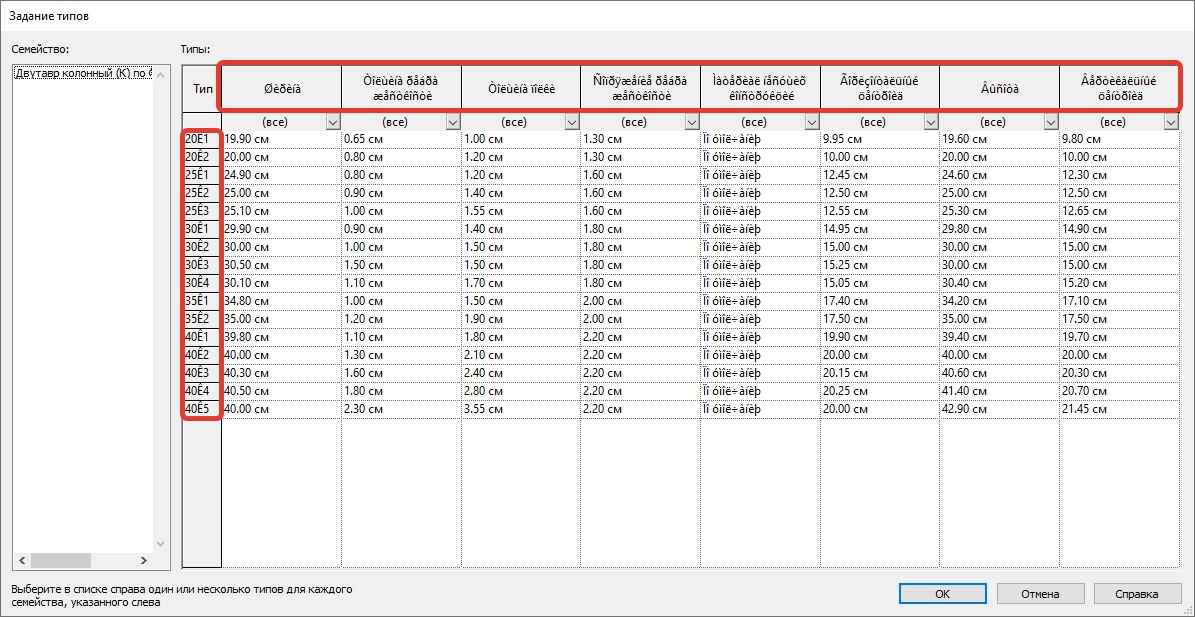This screenshot has width=1195, height=617.
Task: Open filter dropdown of column with 1.30 см values
Action: [692, 122]
